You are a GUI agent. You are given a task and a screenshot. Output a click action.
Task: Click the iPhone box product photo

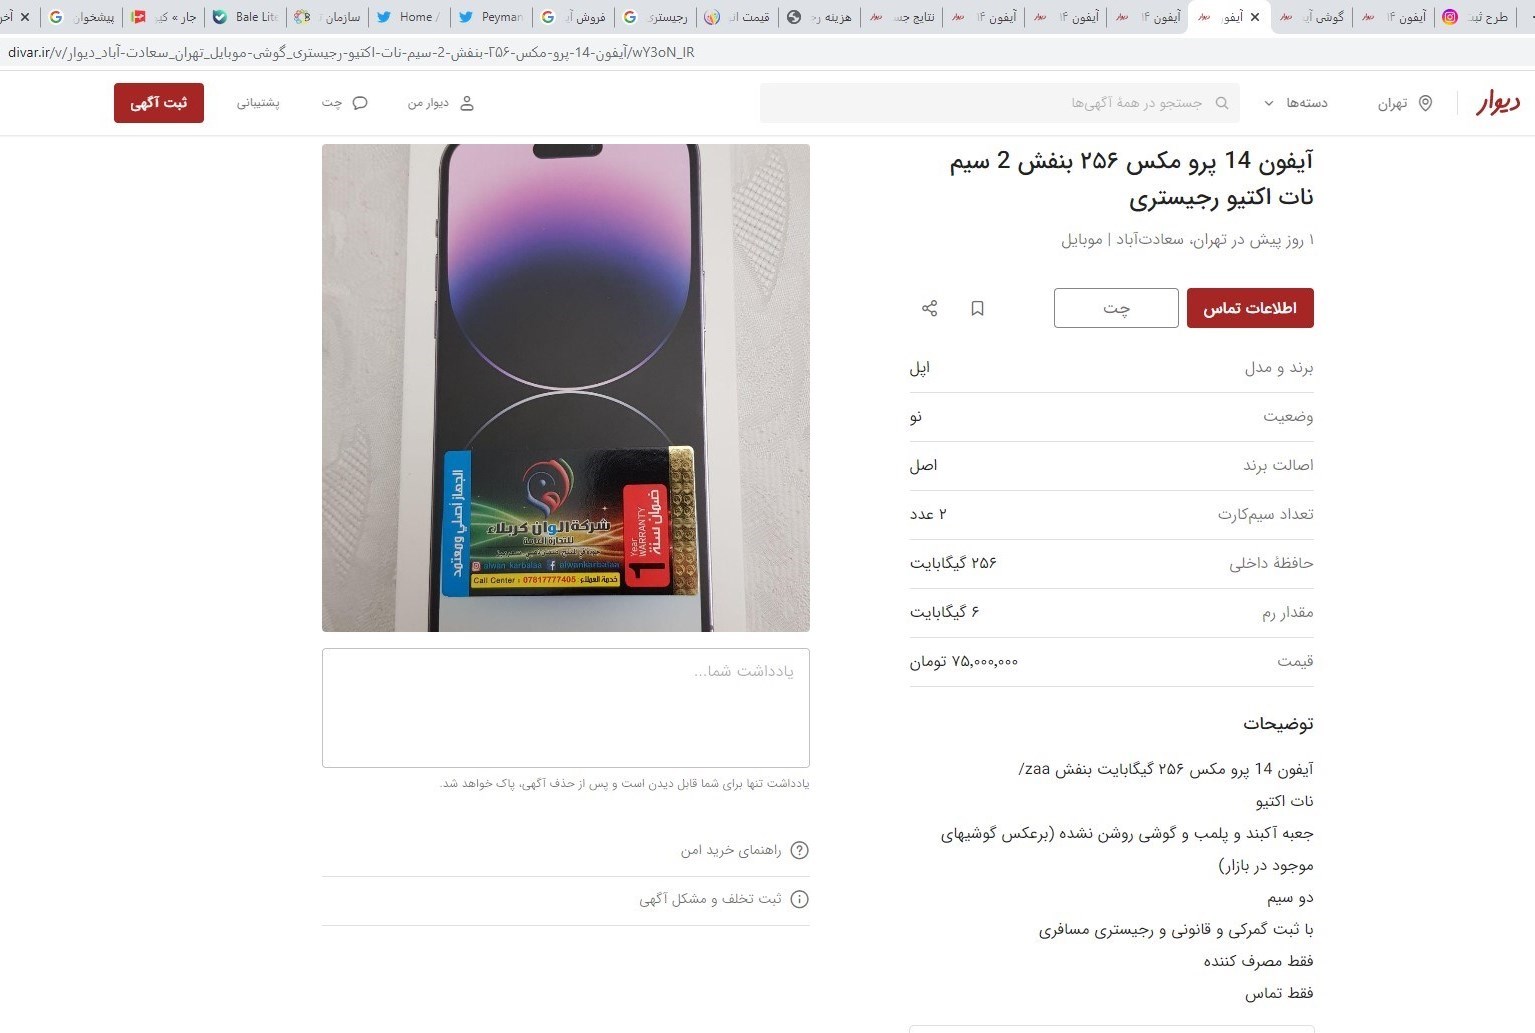[x=566, y=388]
